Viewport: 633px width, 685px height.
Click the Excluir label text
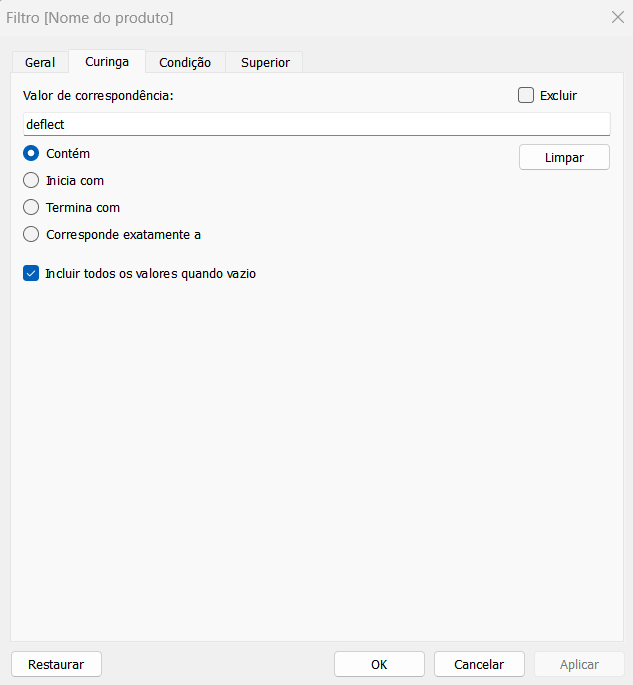pos(558,95)
